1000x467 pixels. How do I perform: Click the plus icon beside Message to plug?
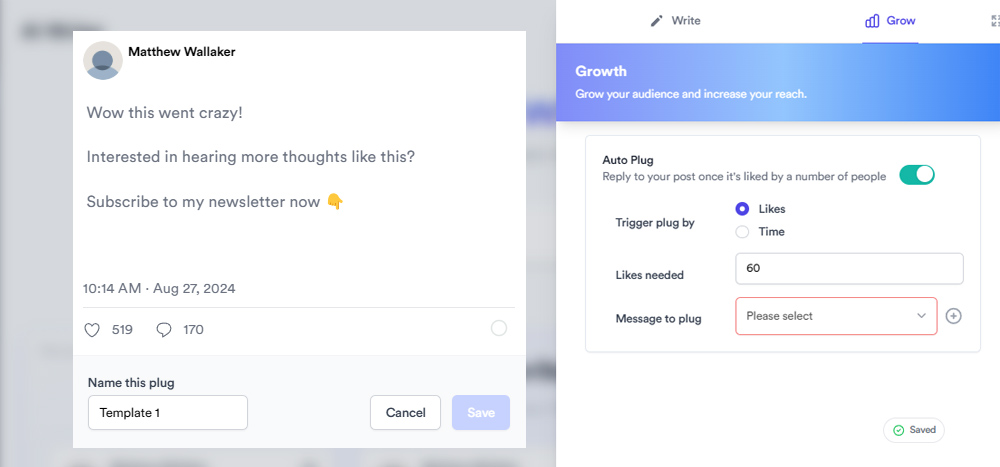tap(953, 316)
